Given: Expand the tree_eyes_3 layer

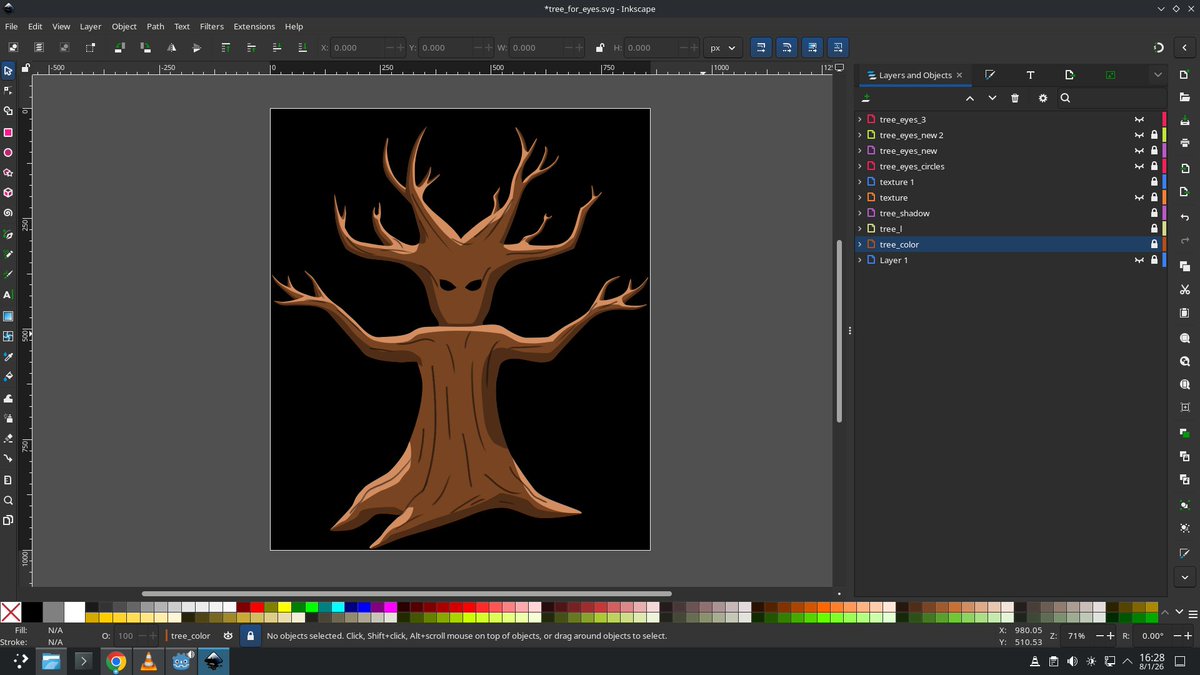Looking at the screenshot, I should pos(860,119).
